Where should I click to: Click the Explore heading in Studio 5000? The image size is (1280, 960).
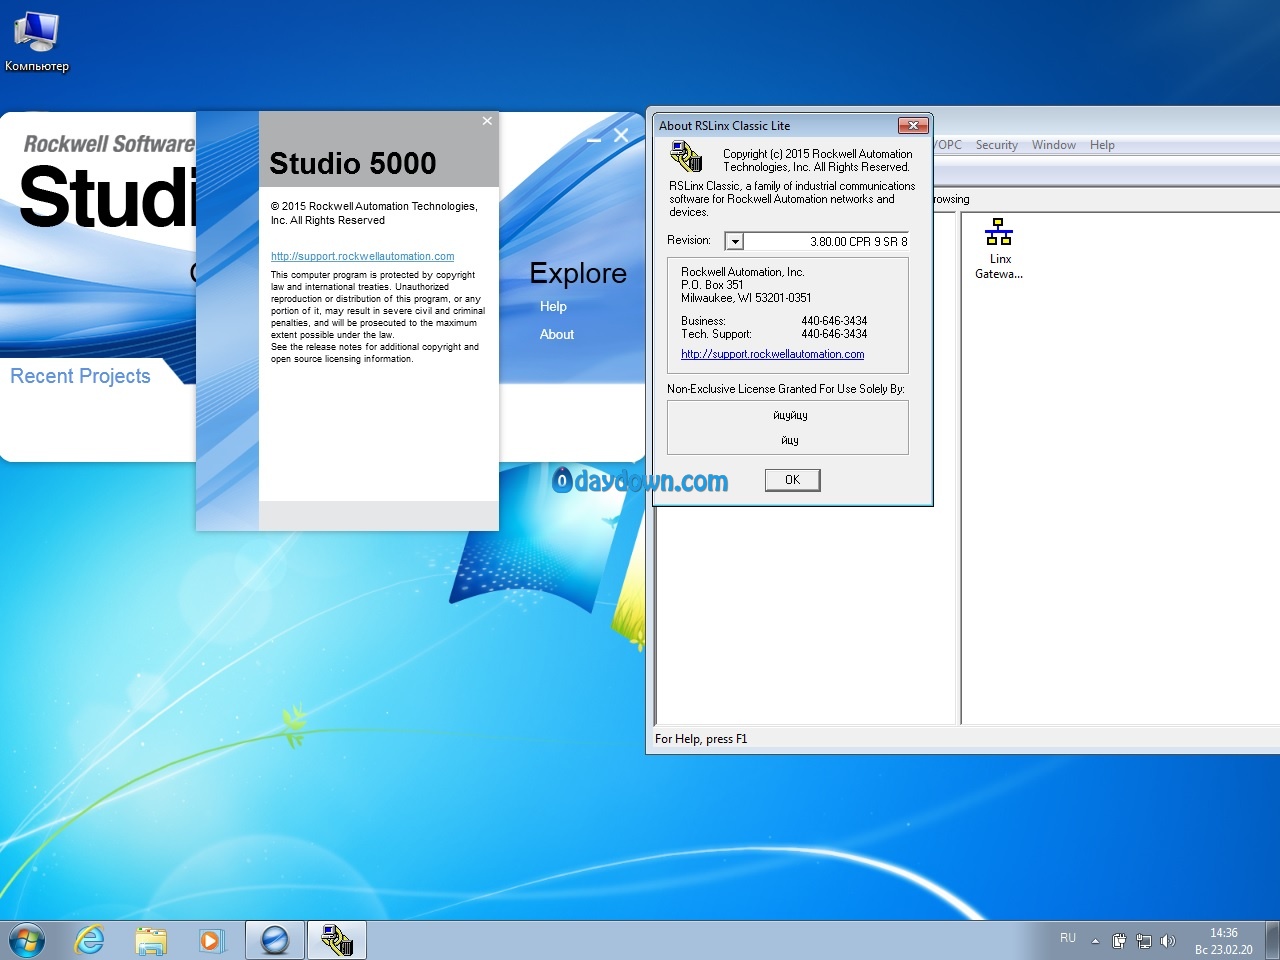pos(578,273)
